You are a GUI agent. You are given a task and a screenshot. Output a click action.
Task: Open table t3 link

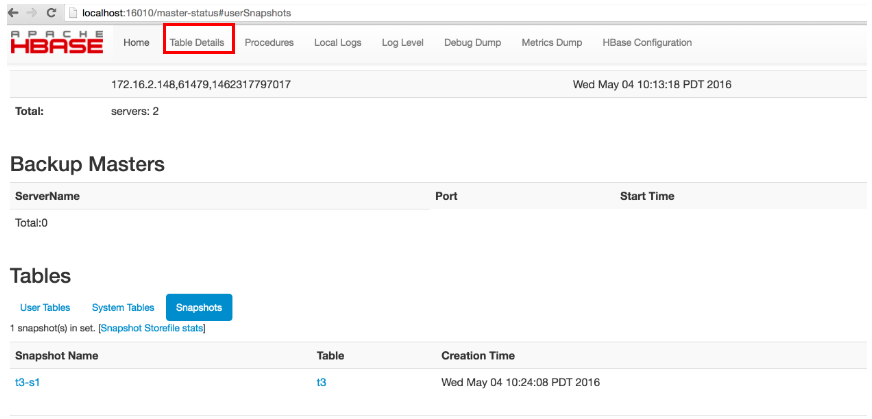321,382
